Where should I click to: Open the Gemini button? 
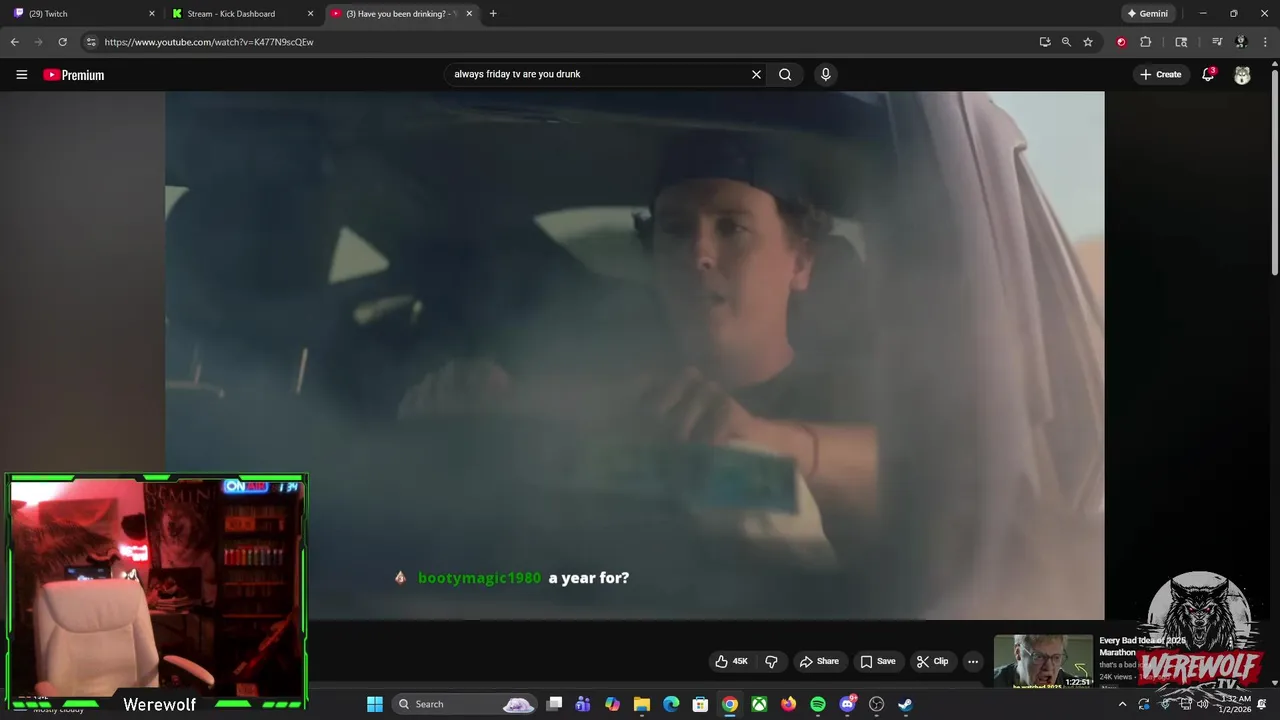pyautogui.click(x=1147, y=13)
